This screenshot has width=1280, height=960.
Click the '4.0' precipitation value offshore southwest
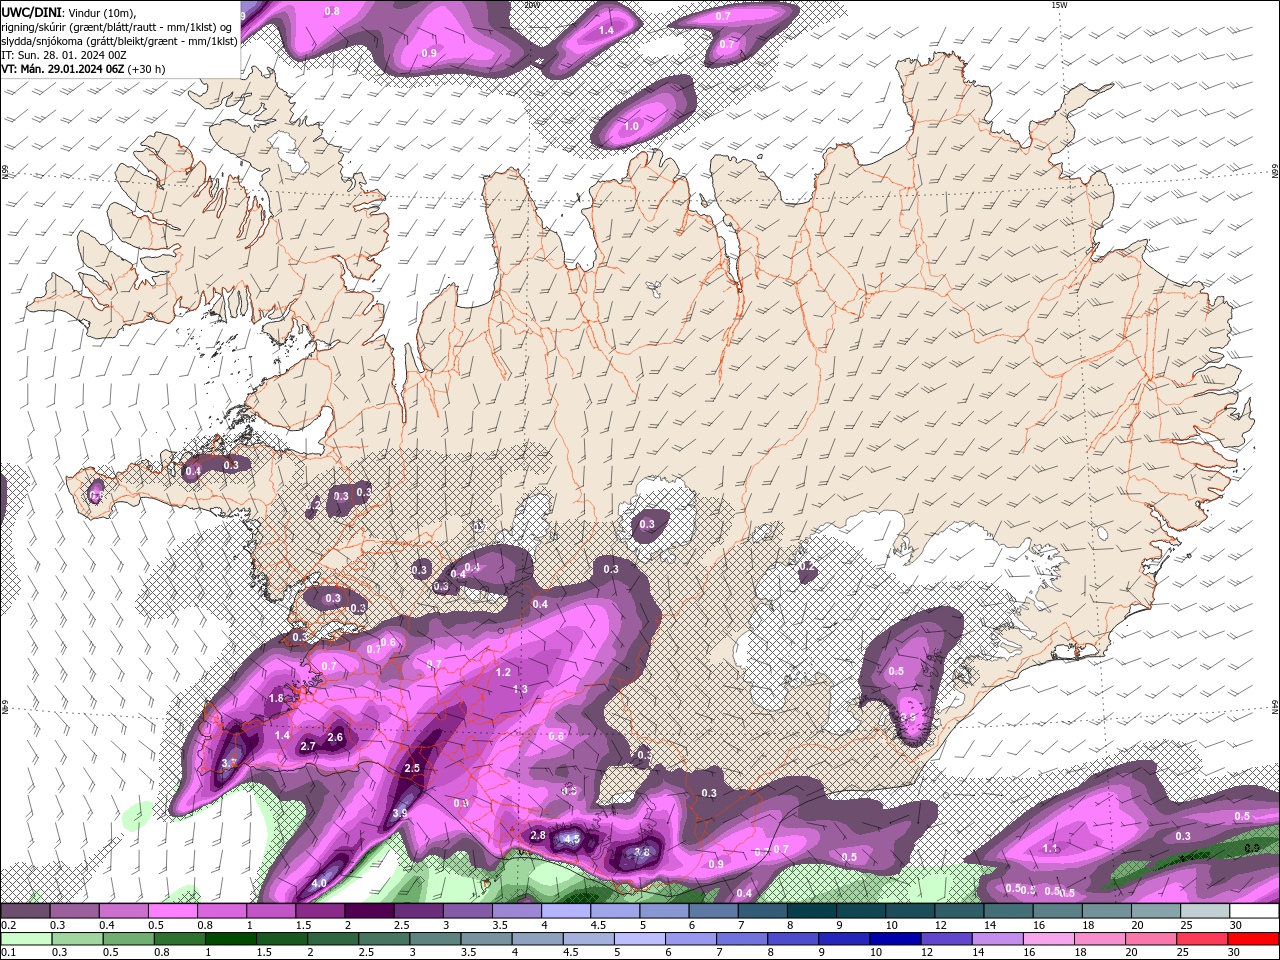pos(319,883)
